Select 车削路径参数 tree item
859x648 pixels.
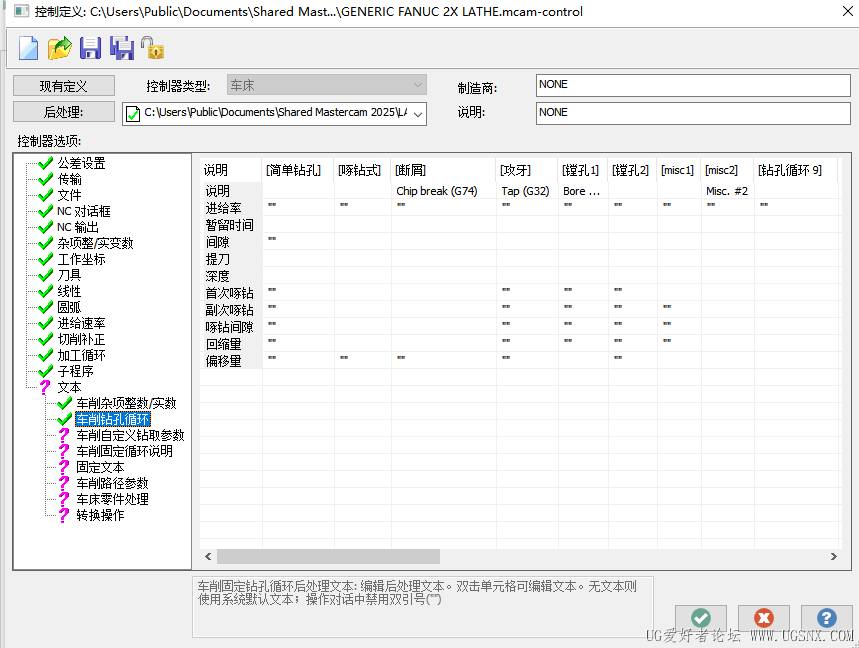[x=112, y=483]
